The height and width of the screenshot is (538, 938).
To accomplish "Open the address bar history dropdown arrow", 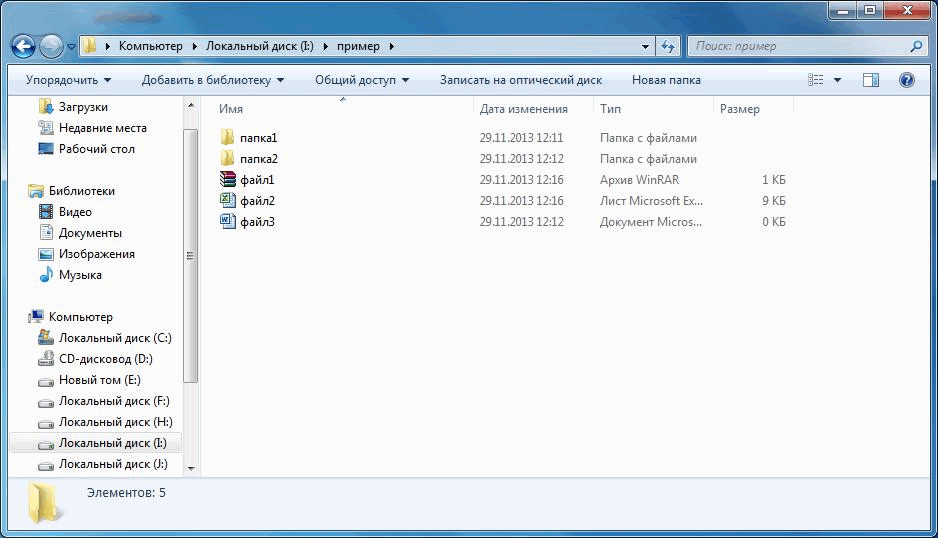I will pos(646,46).
